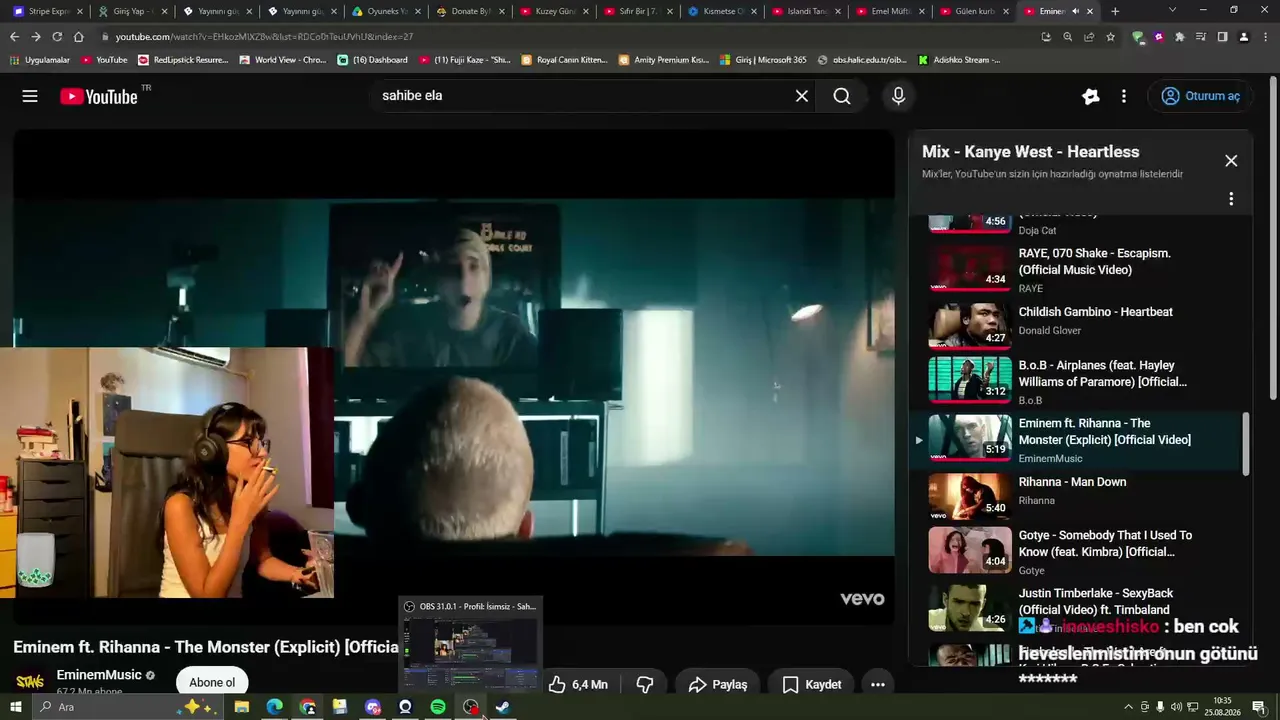Viewport: 1280px width, 720px height.
Task: Switch to the Gülen kurbağa tab
Action: coord(975,11)
